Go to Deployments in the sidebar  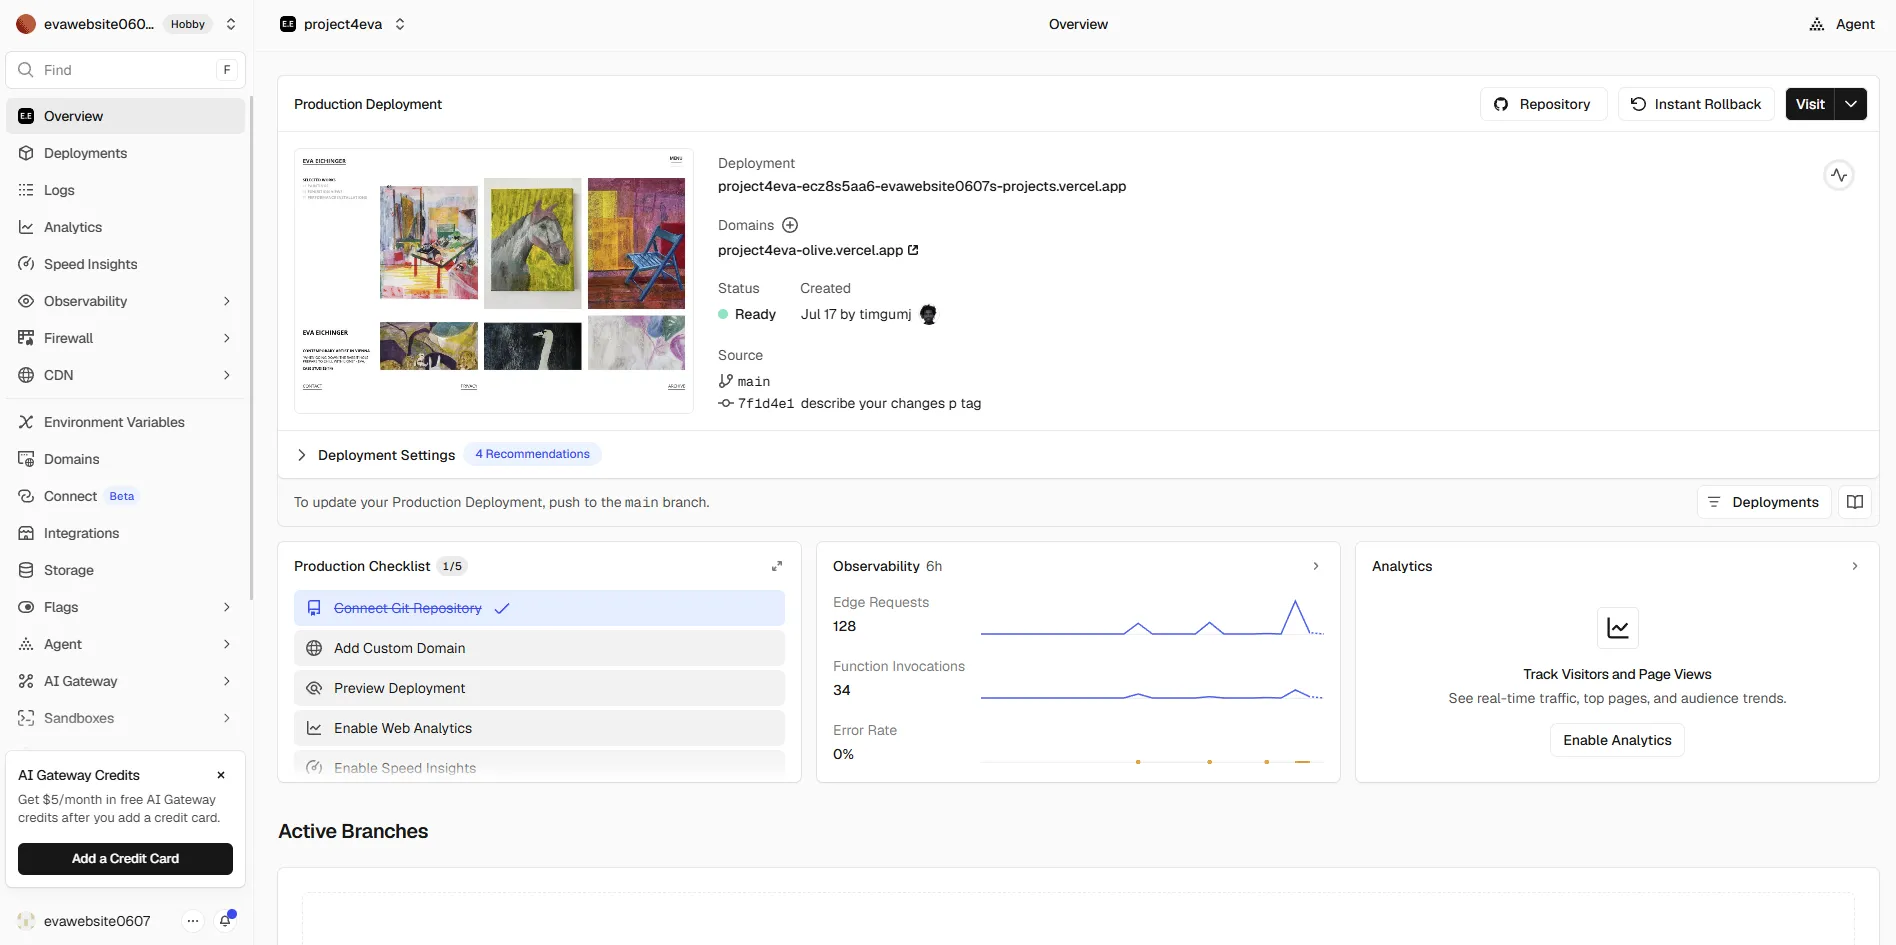(125, 153)
